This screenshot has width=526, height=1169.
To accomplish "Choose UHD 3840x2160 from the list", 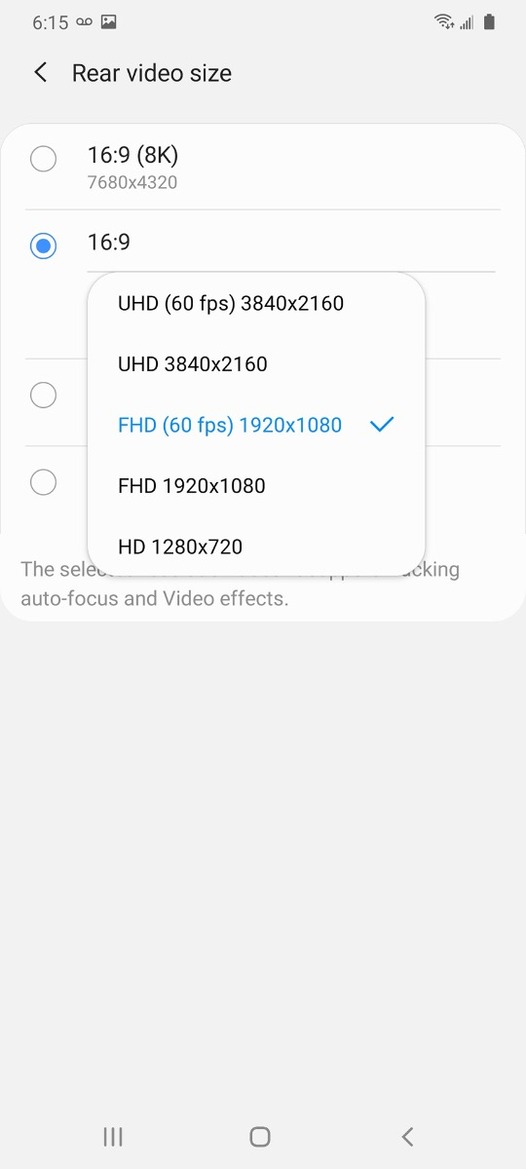I will pyautogui.click(x=256, y=365).
